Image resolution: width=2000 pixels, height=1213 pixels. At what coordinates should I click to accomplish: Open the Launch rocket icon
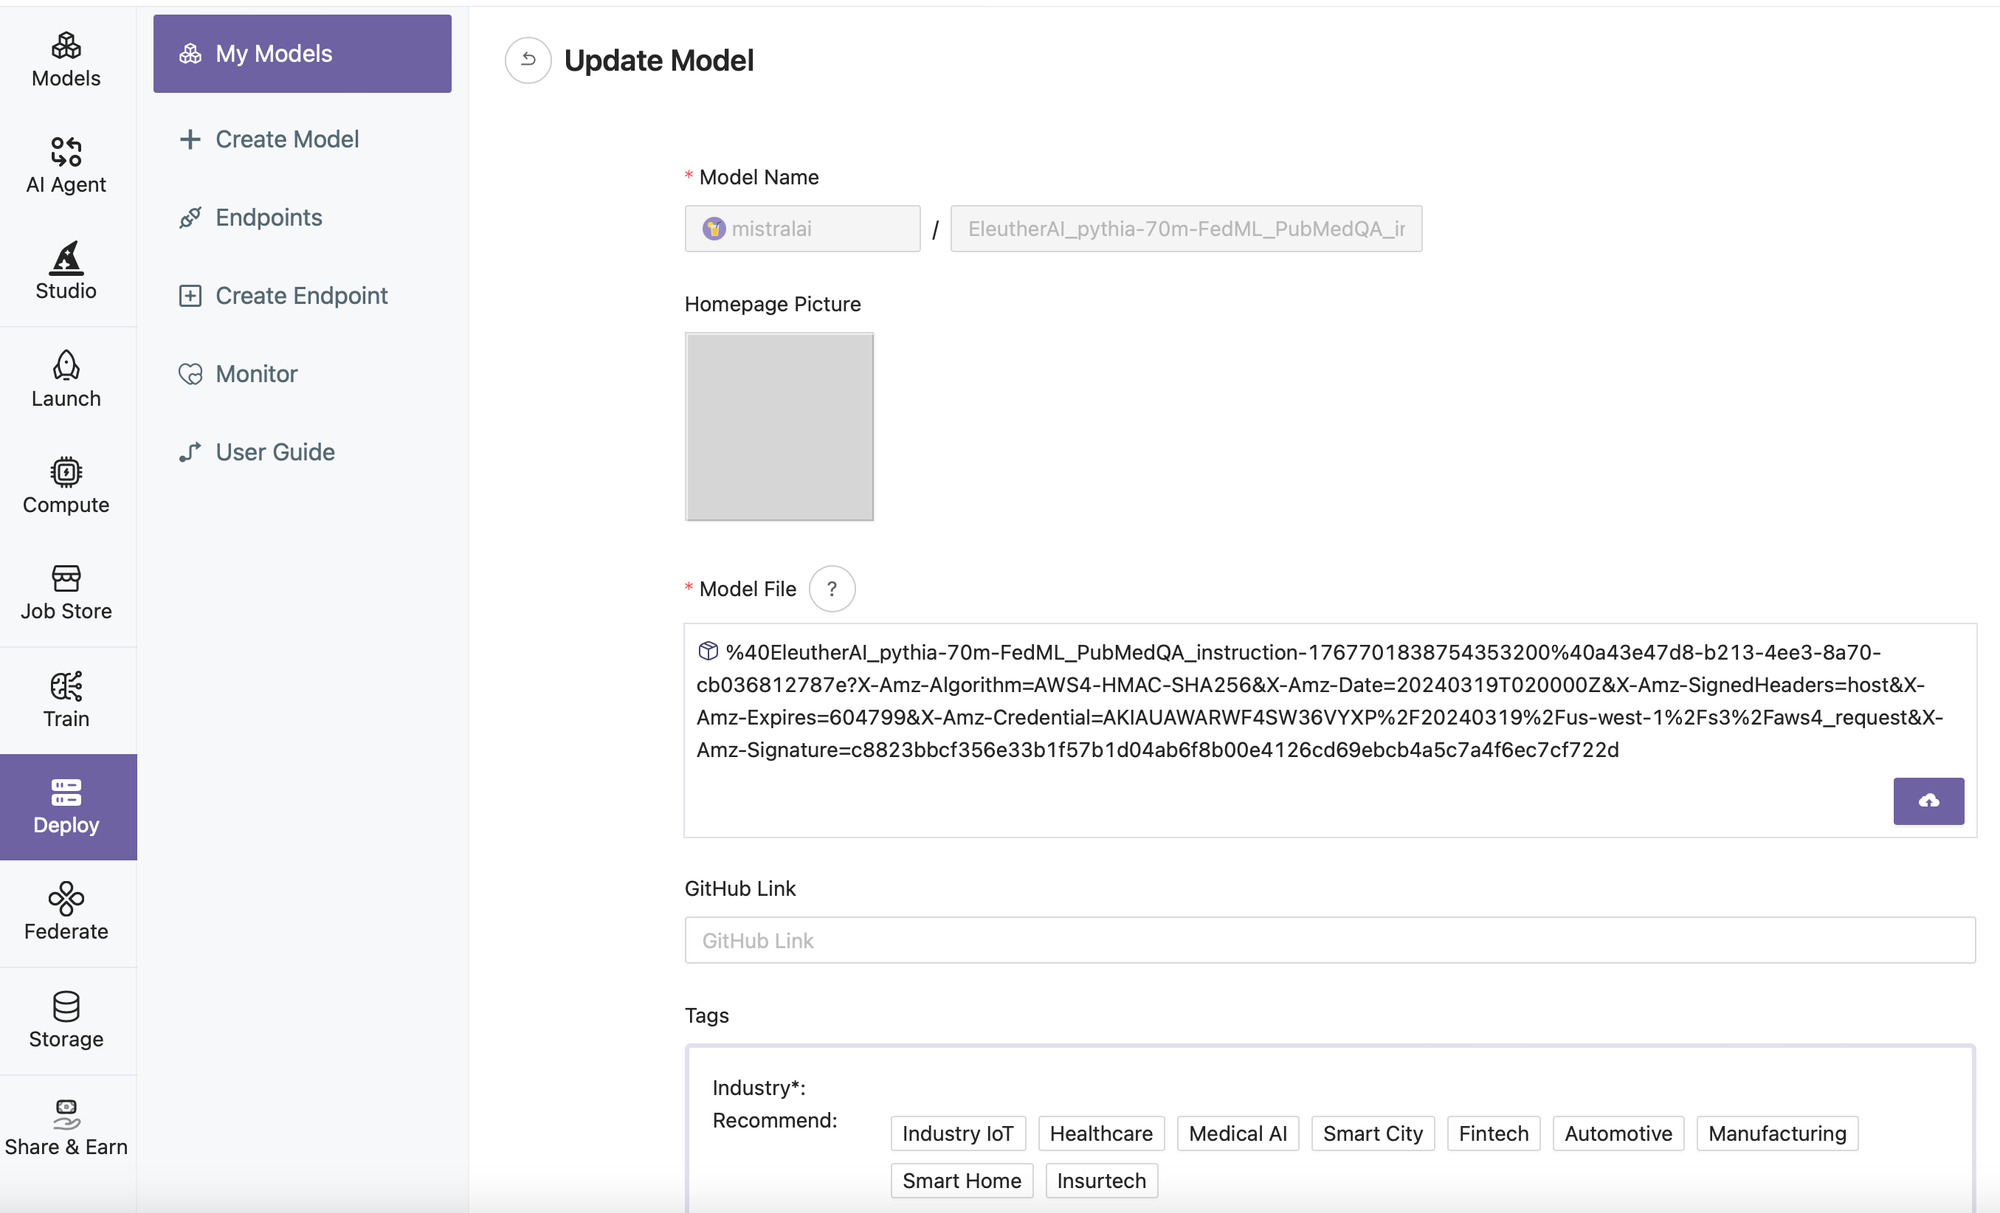tap(66, 366)
